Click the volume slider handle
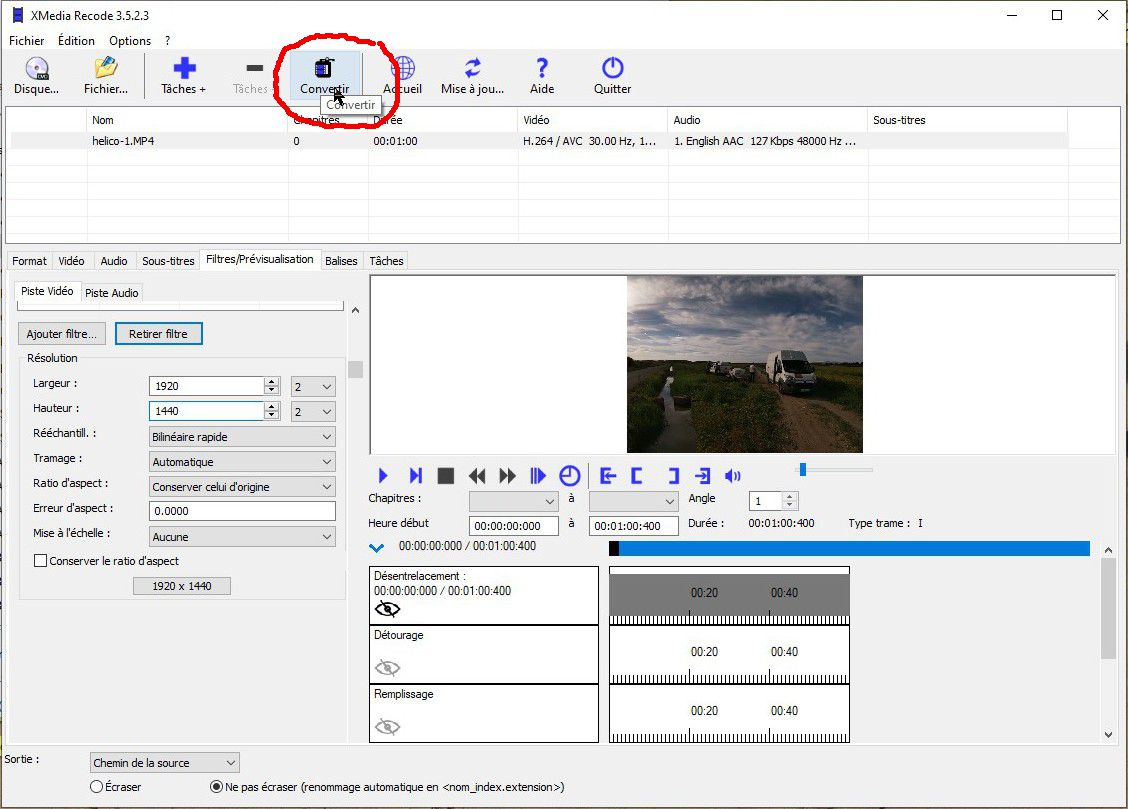This screenshot has width=1128, height=809. click(803, 470)
